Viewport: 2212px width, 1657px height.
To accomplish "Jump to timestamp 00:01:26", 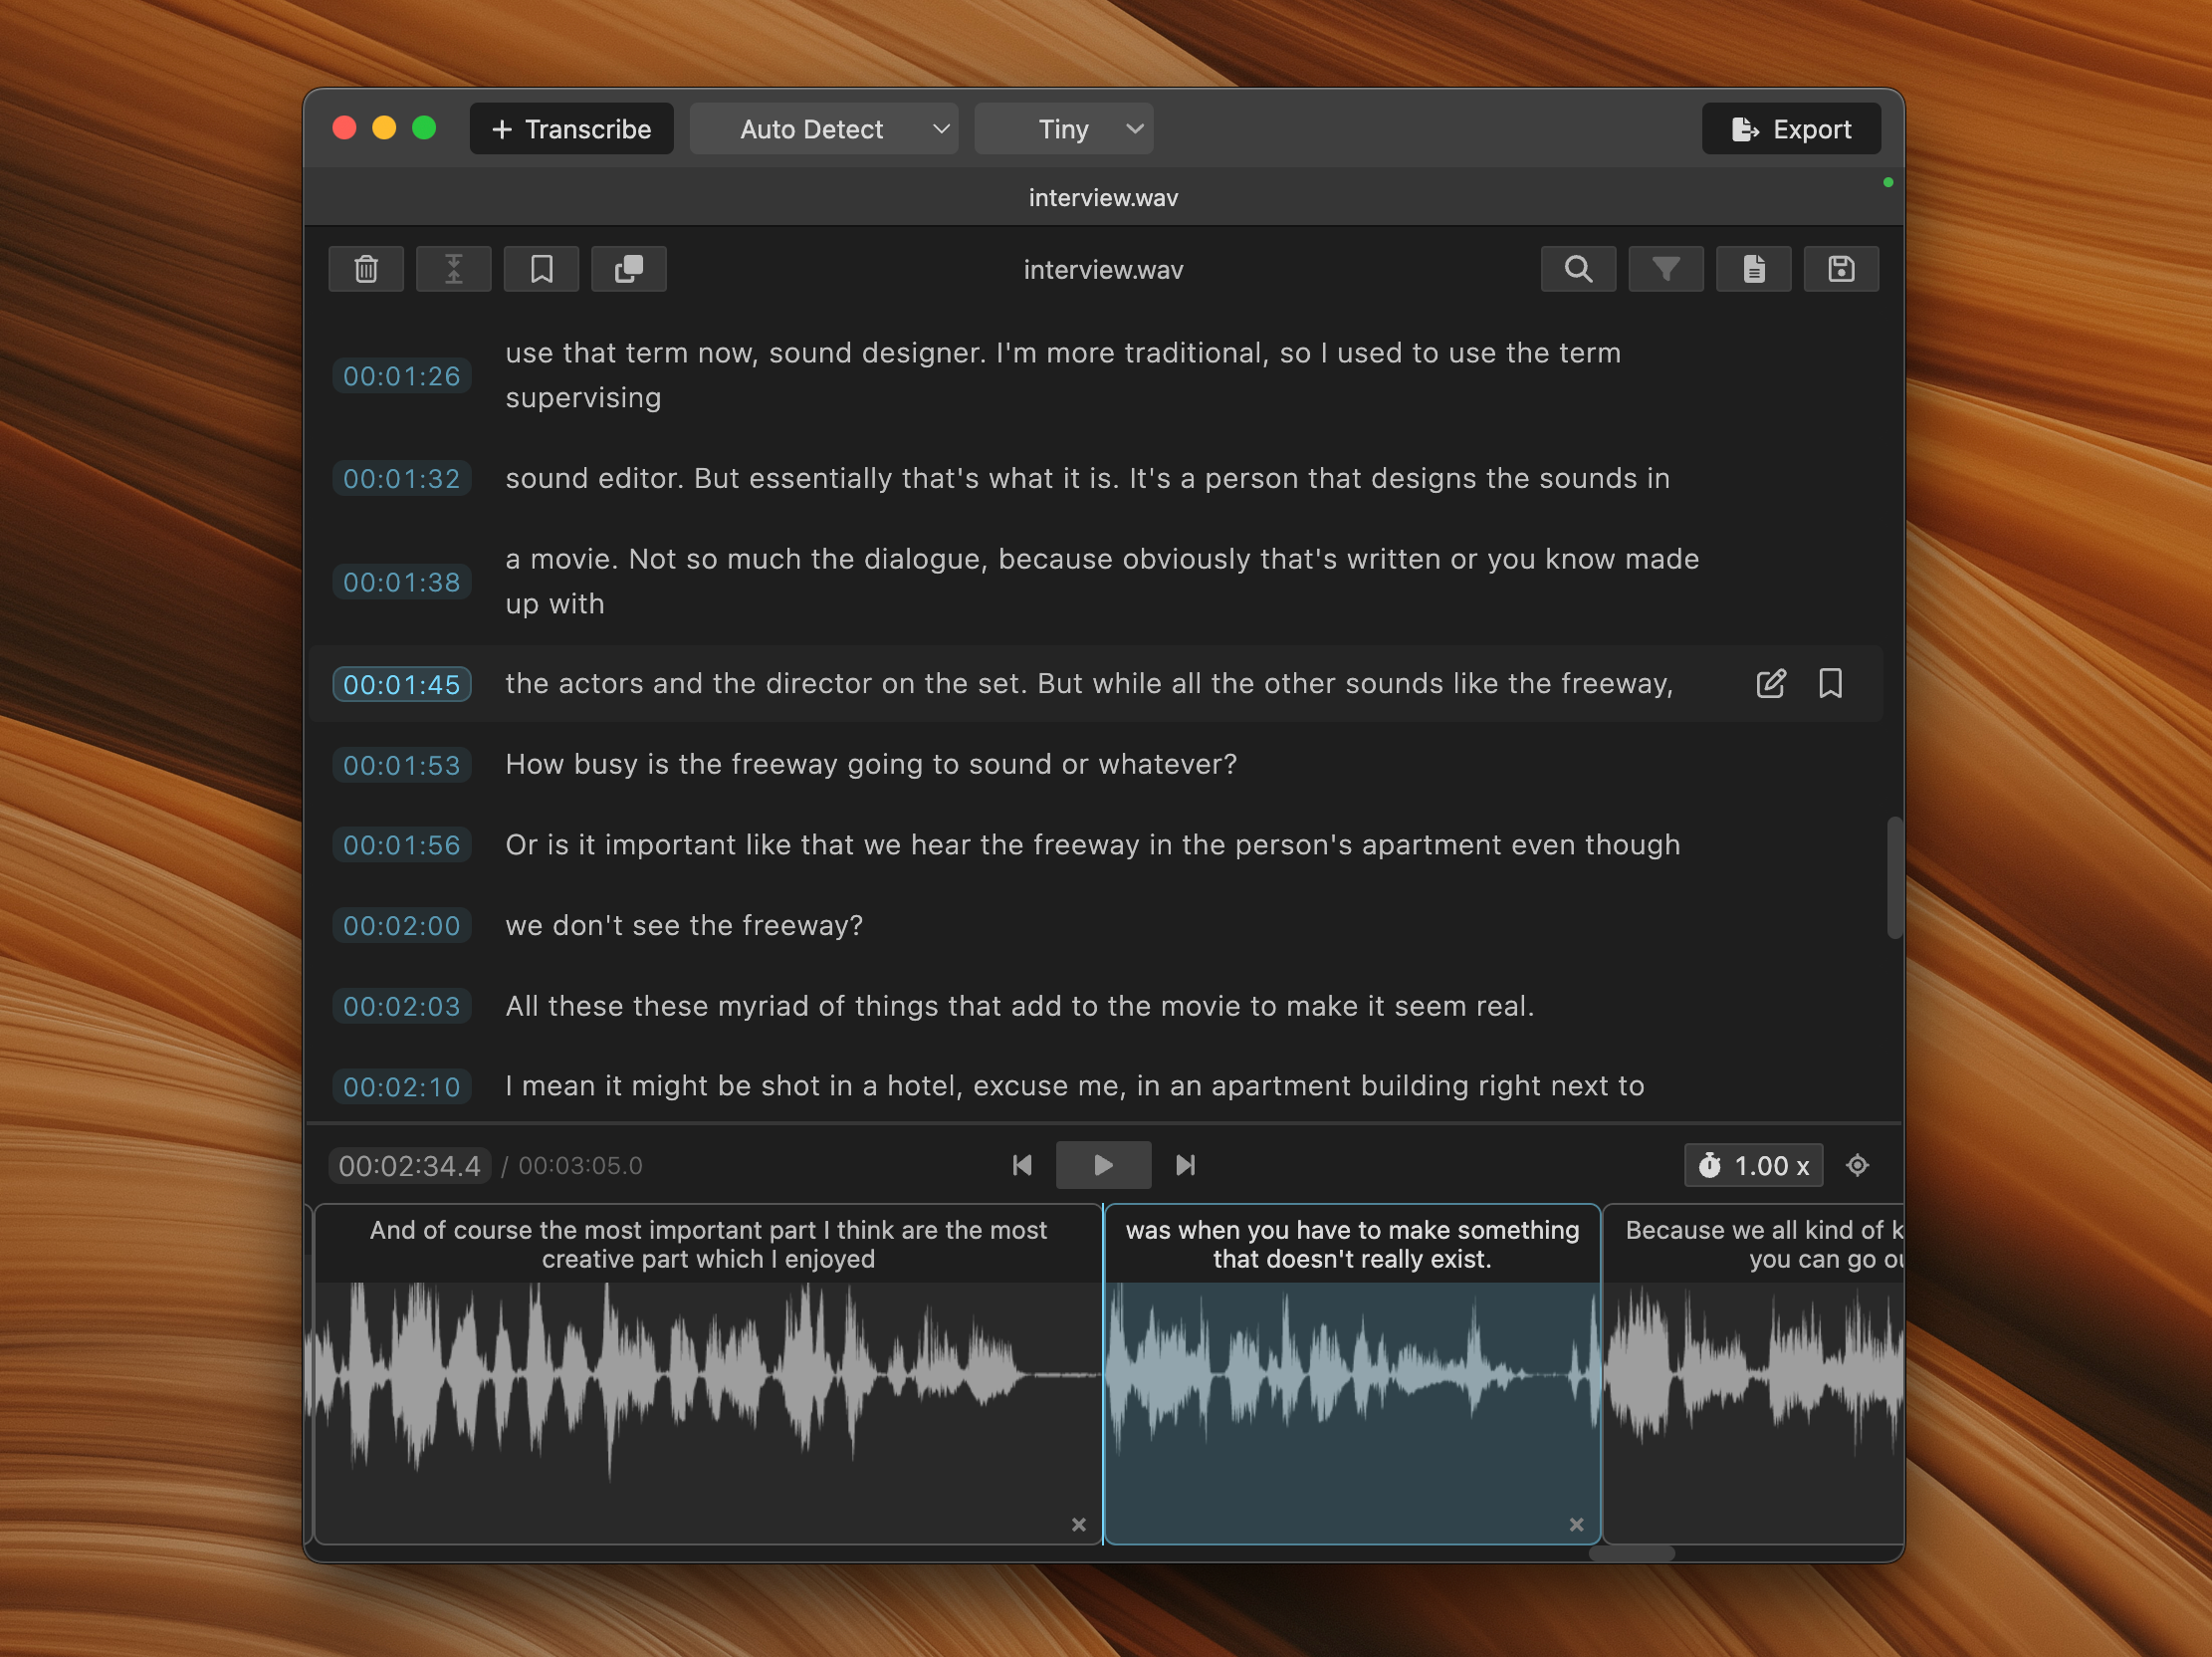I will click(401, 376).
